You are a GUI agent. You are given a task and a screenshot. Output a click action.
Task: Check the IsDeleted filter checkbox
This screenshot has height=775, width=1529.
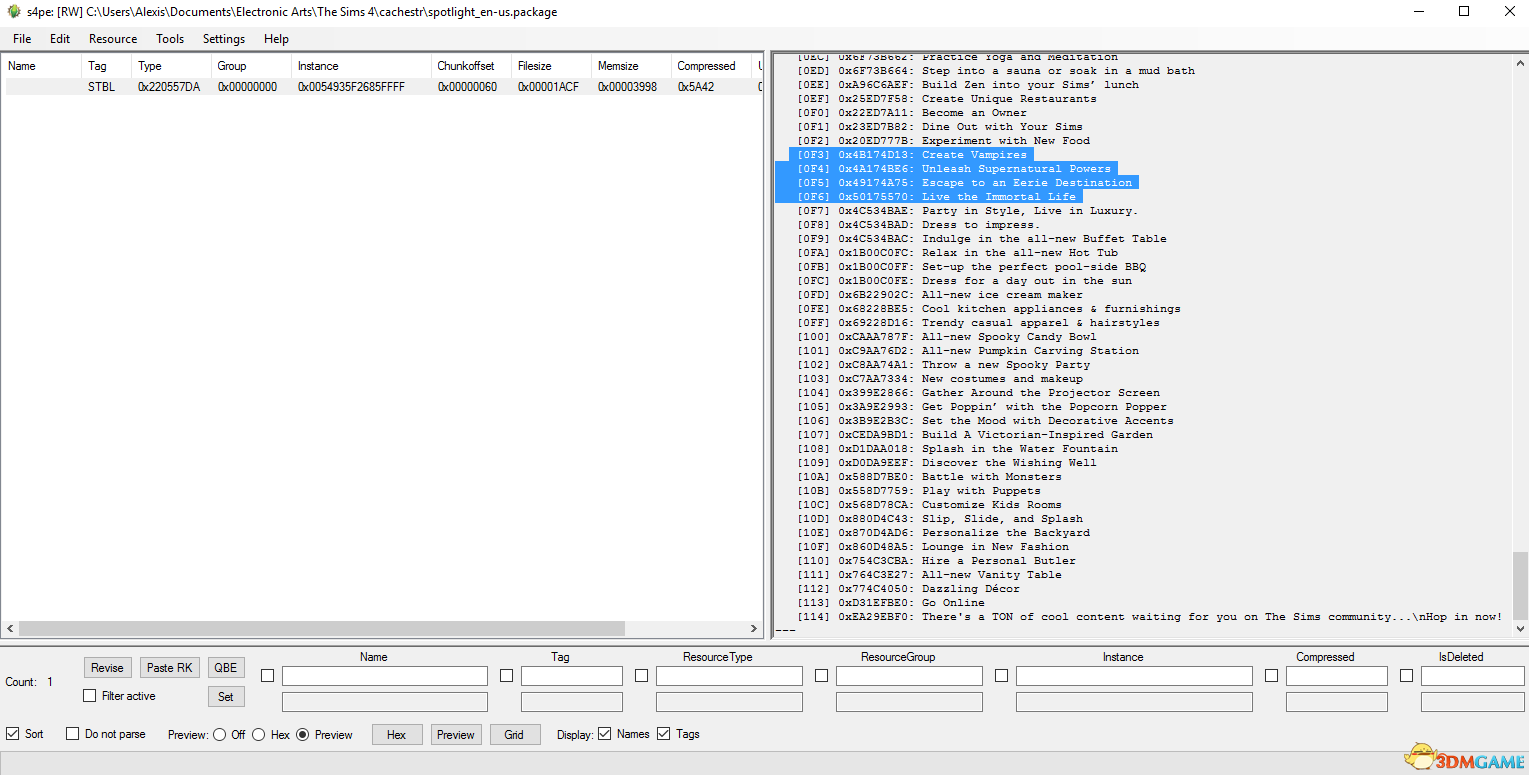(1406, 676)
